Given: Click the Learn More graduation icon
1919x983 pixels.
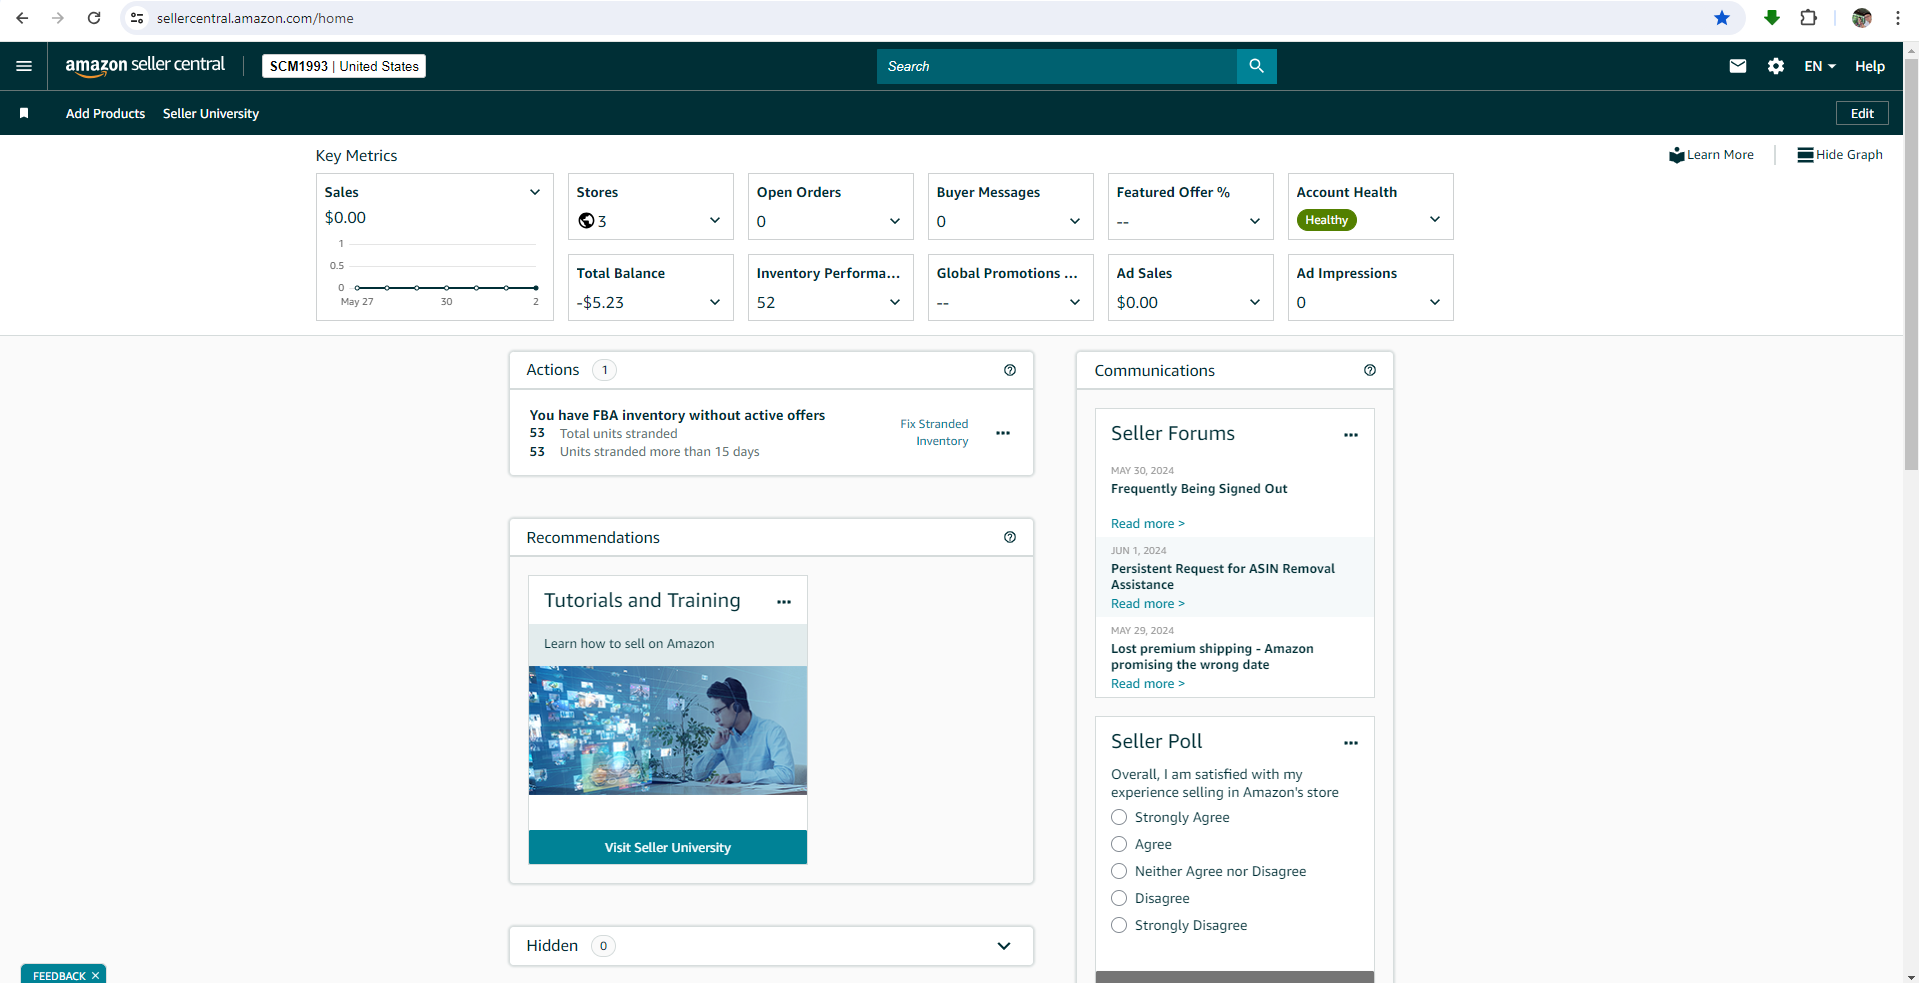Looking at the screenshot, I should tap(1677, 155).
